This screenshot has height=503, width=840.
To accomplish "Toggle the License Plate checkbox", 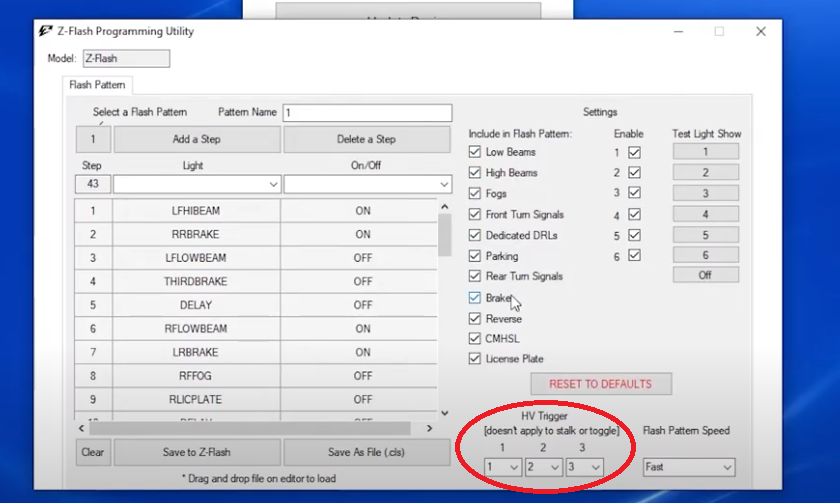I will (475, 358).
